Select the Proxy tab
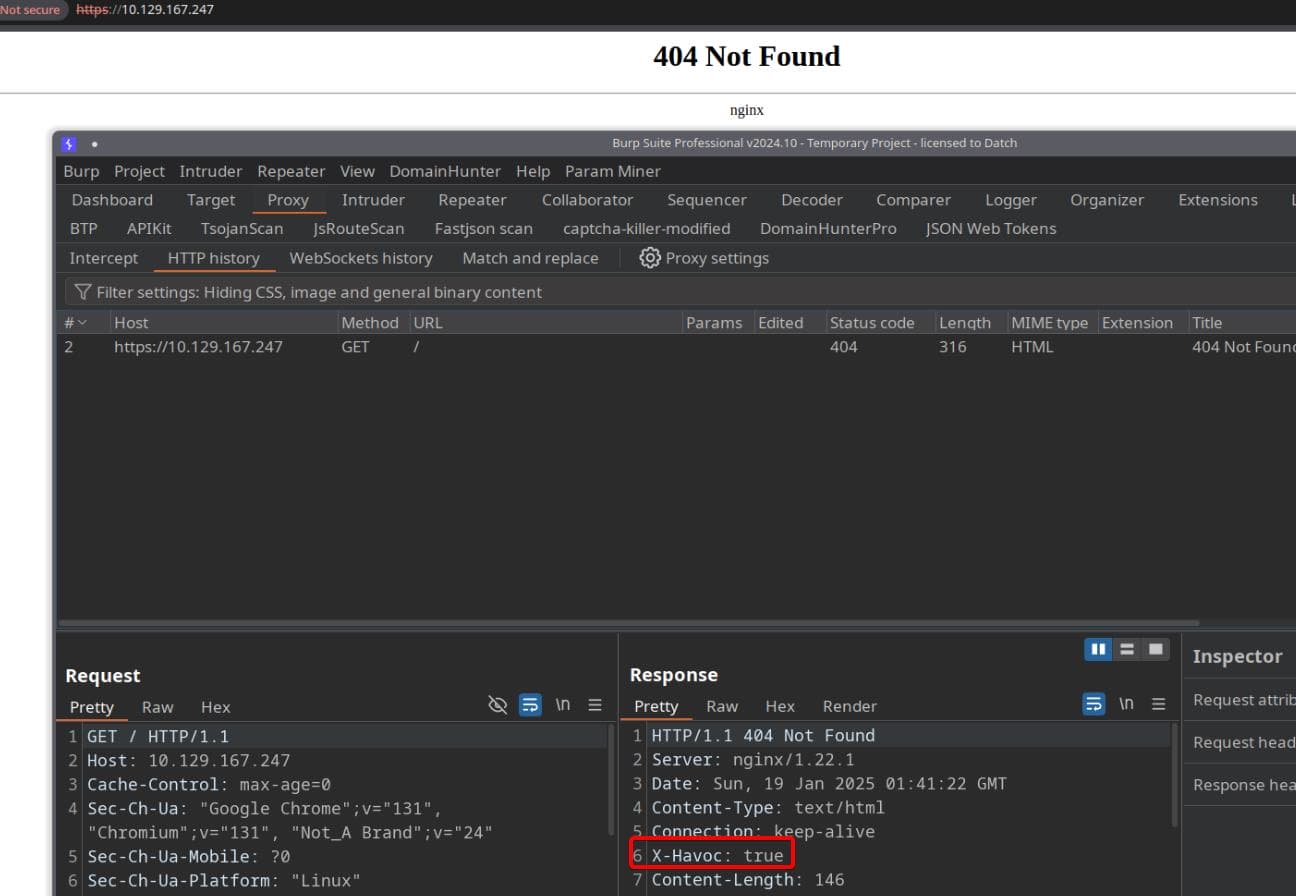This screenshot has width=1296, height=896. tap(288, 200)
